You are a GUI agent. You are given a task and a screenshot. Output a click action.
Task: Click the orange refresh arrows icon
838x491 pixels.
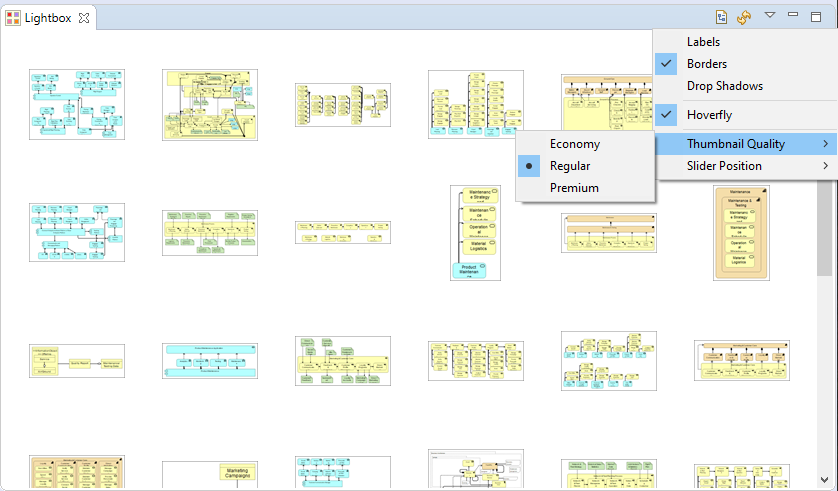744,17
